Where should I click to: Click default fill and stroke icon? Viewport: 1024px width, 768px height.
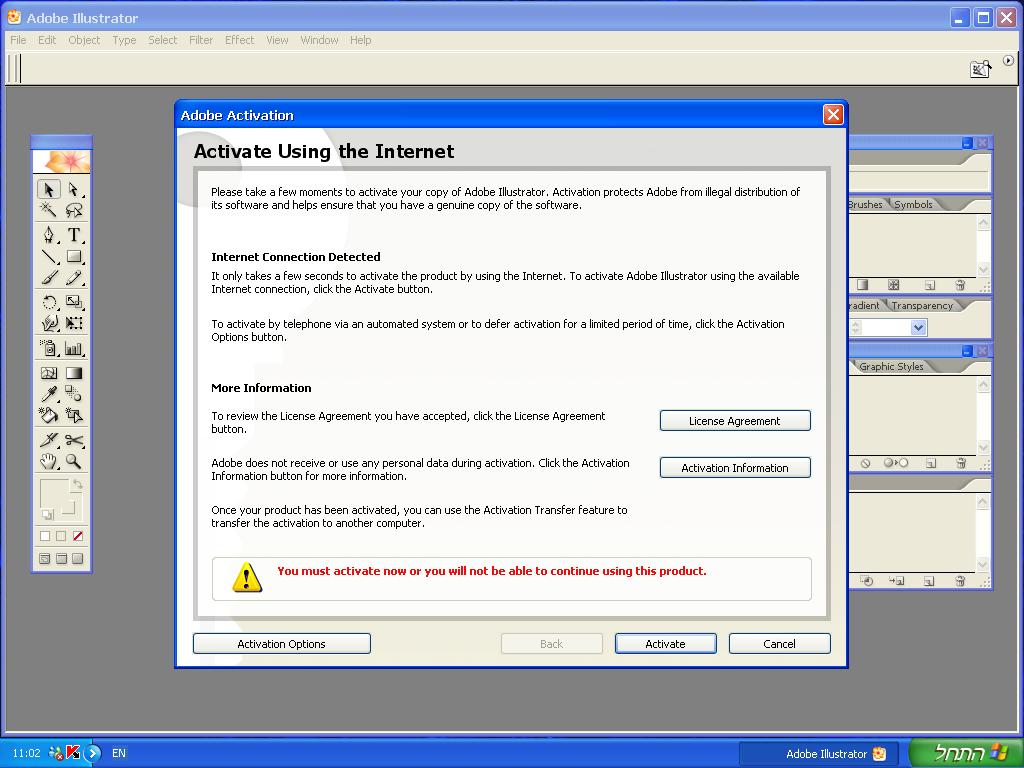(47, 515)
